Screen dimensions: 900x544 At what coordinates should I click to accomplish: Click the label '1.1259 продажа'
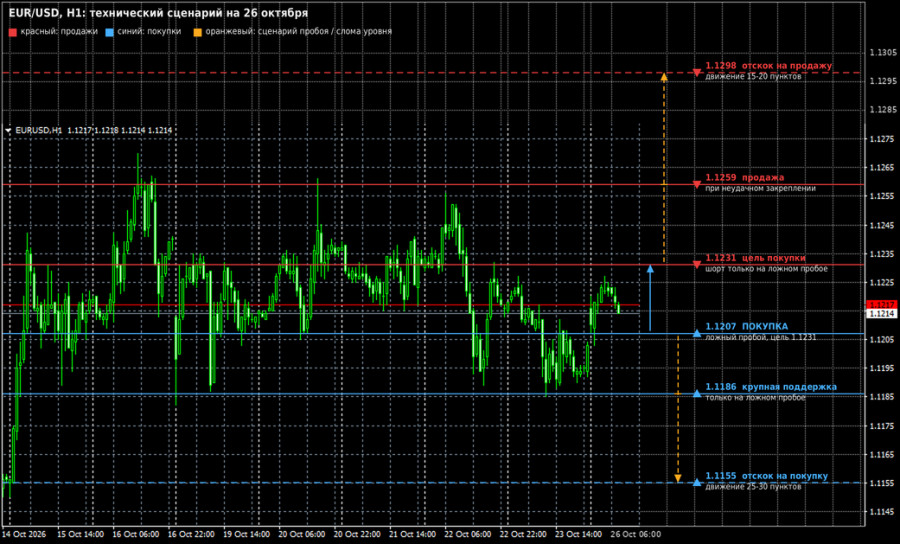pyautogui.click(x=744, y=178)
